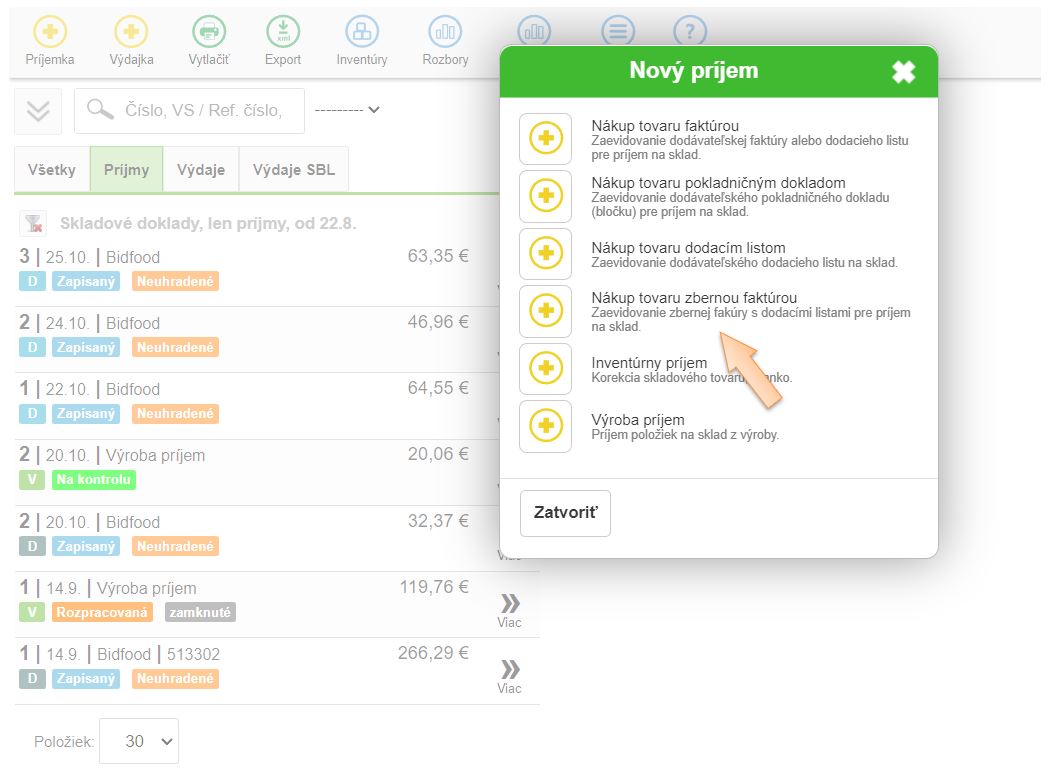Open the dashed dropdown next to search
The width and height of the screenshot is (1059, 781).
[347, 110]
